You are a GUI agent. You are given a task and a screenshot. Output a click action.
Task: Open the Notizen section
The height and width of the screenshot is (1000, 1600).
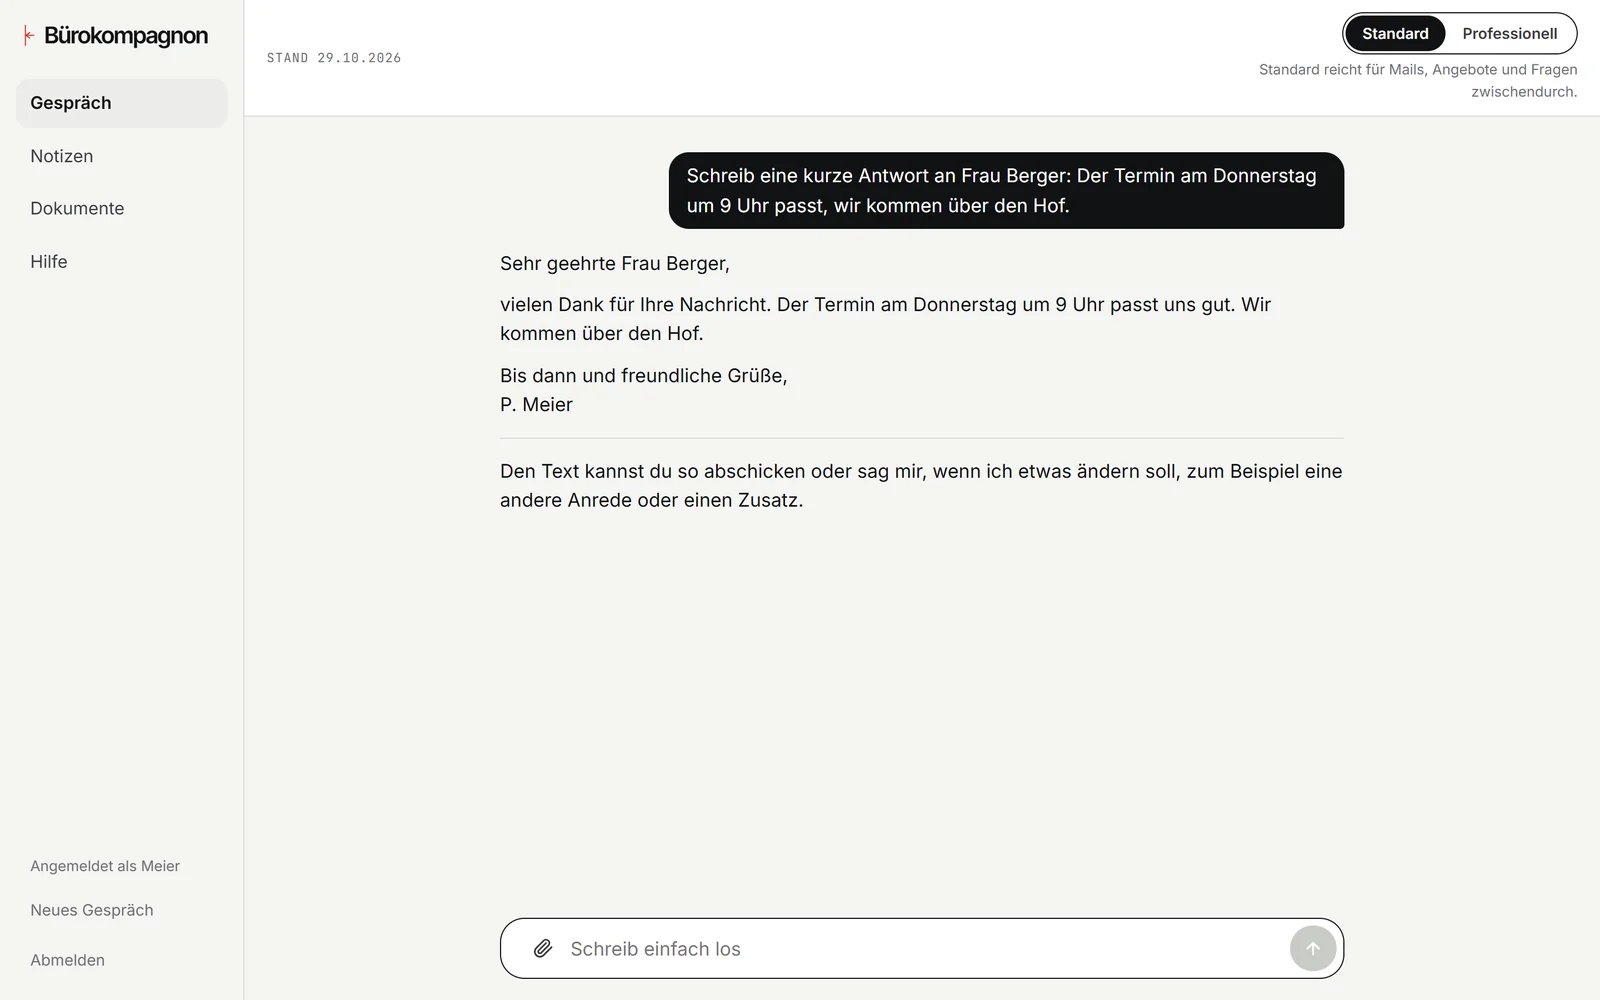coord(122,156)
